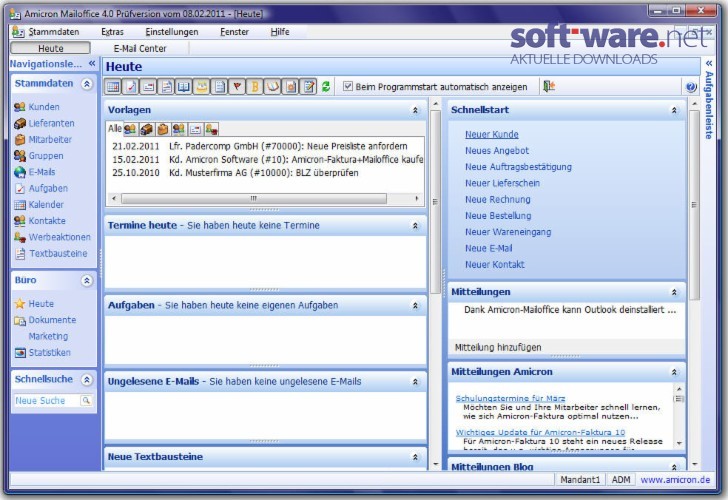Click the birthday cake icon in Heute toolbar
The height and width of the screenshot is (500, 728).
(x=202, y=87)
